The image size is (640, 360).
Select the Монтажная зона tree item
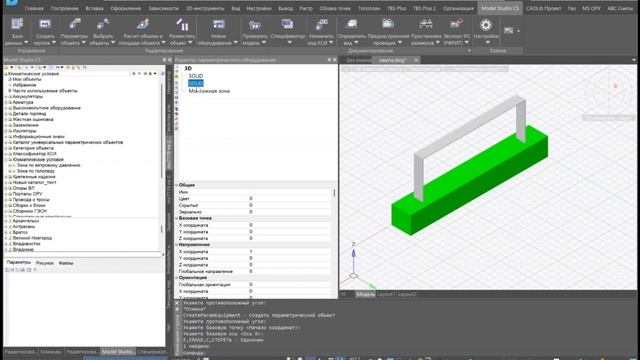209,91
